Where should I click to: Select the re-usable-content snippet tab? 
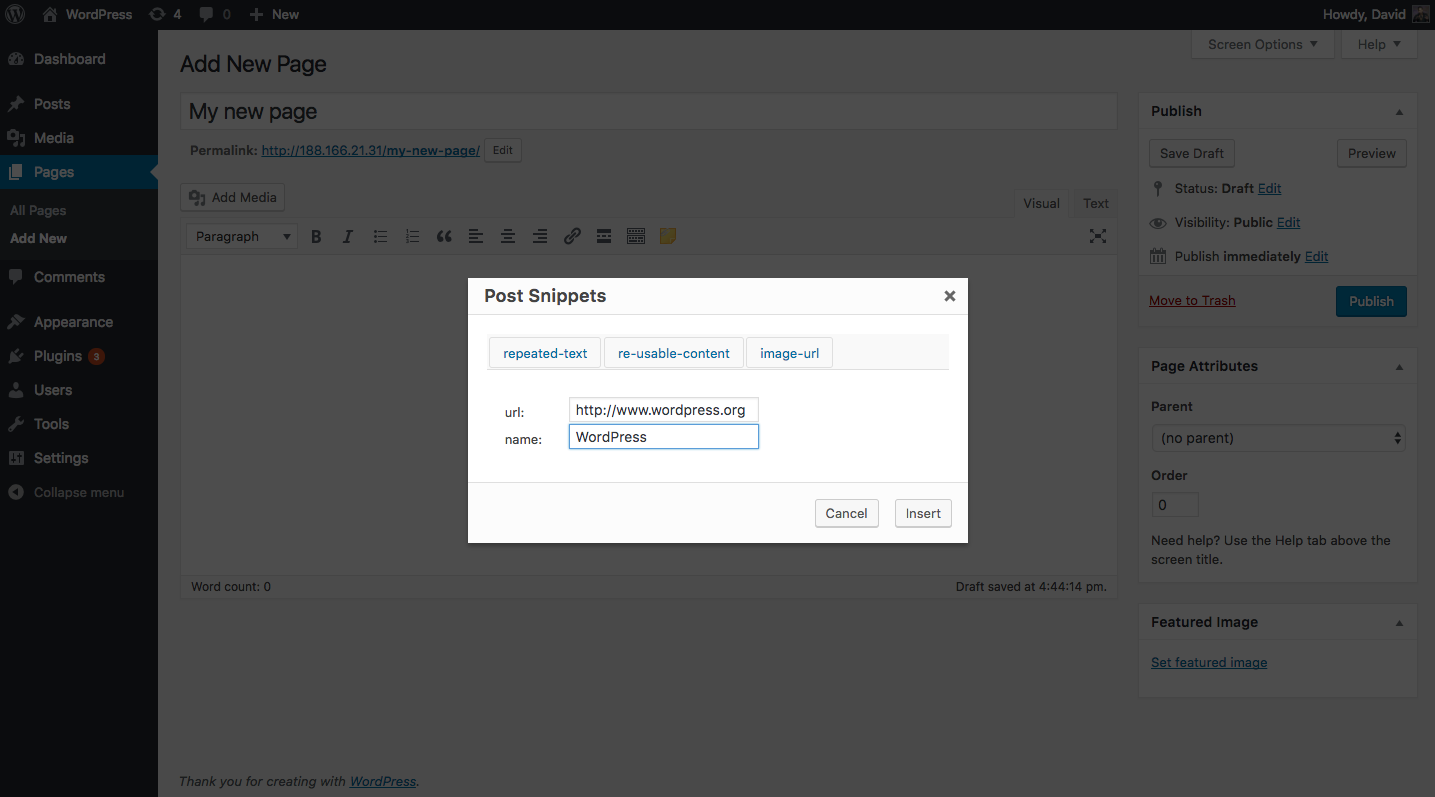[674, 353]
